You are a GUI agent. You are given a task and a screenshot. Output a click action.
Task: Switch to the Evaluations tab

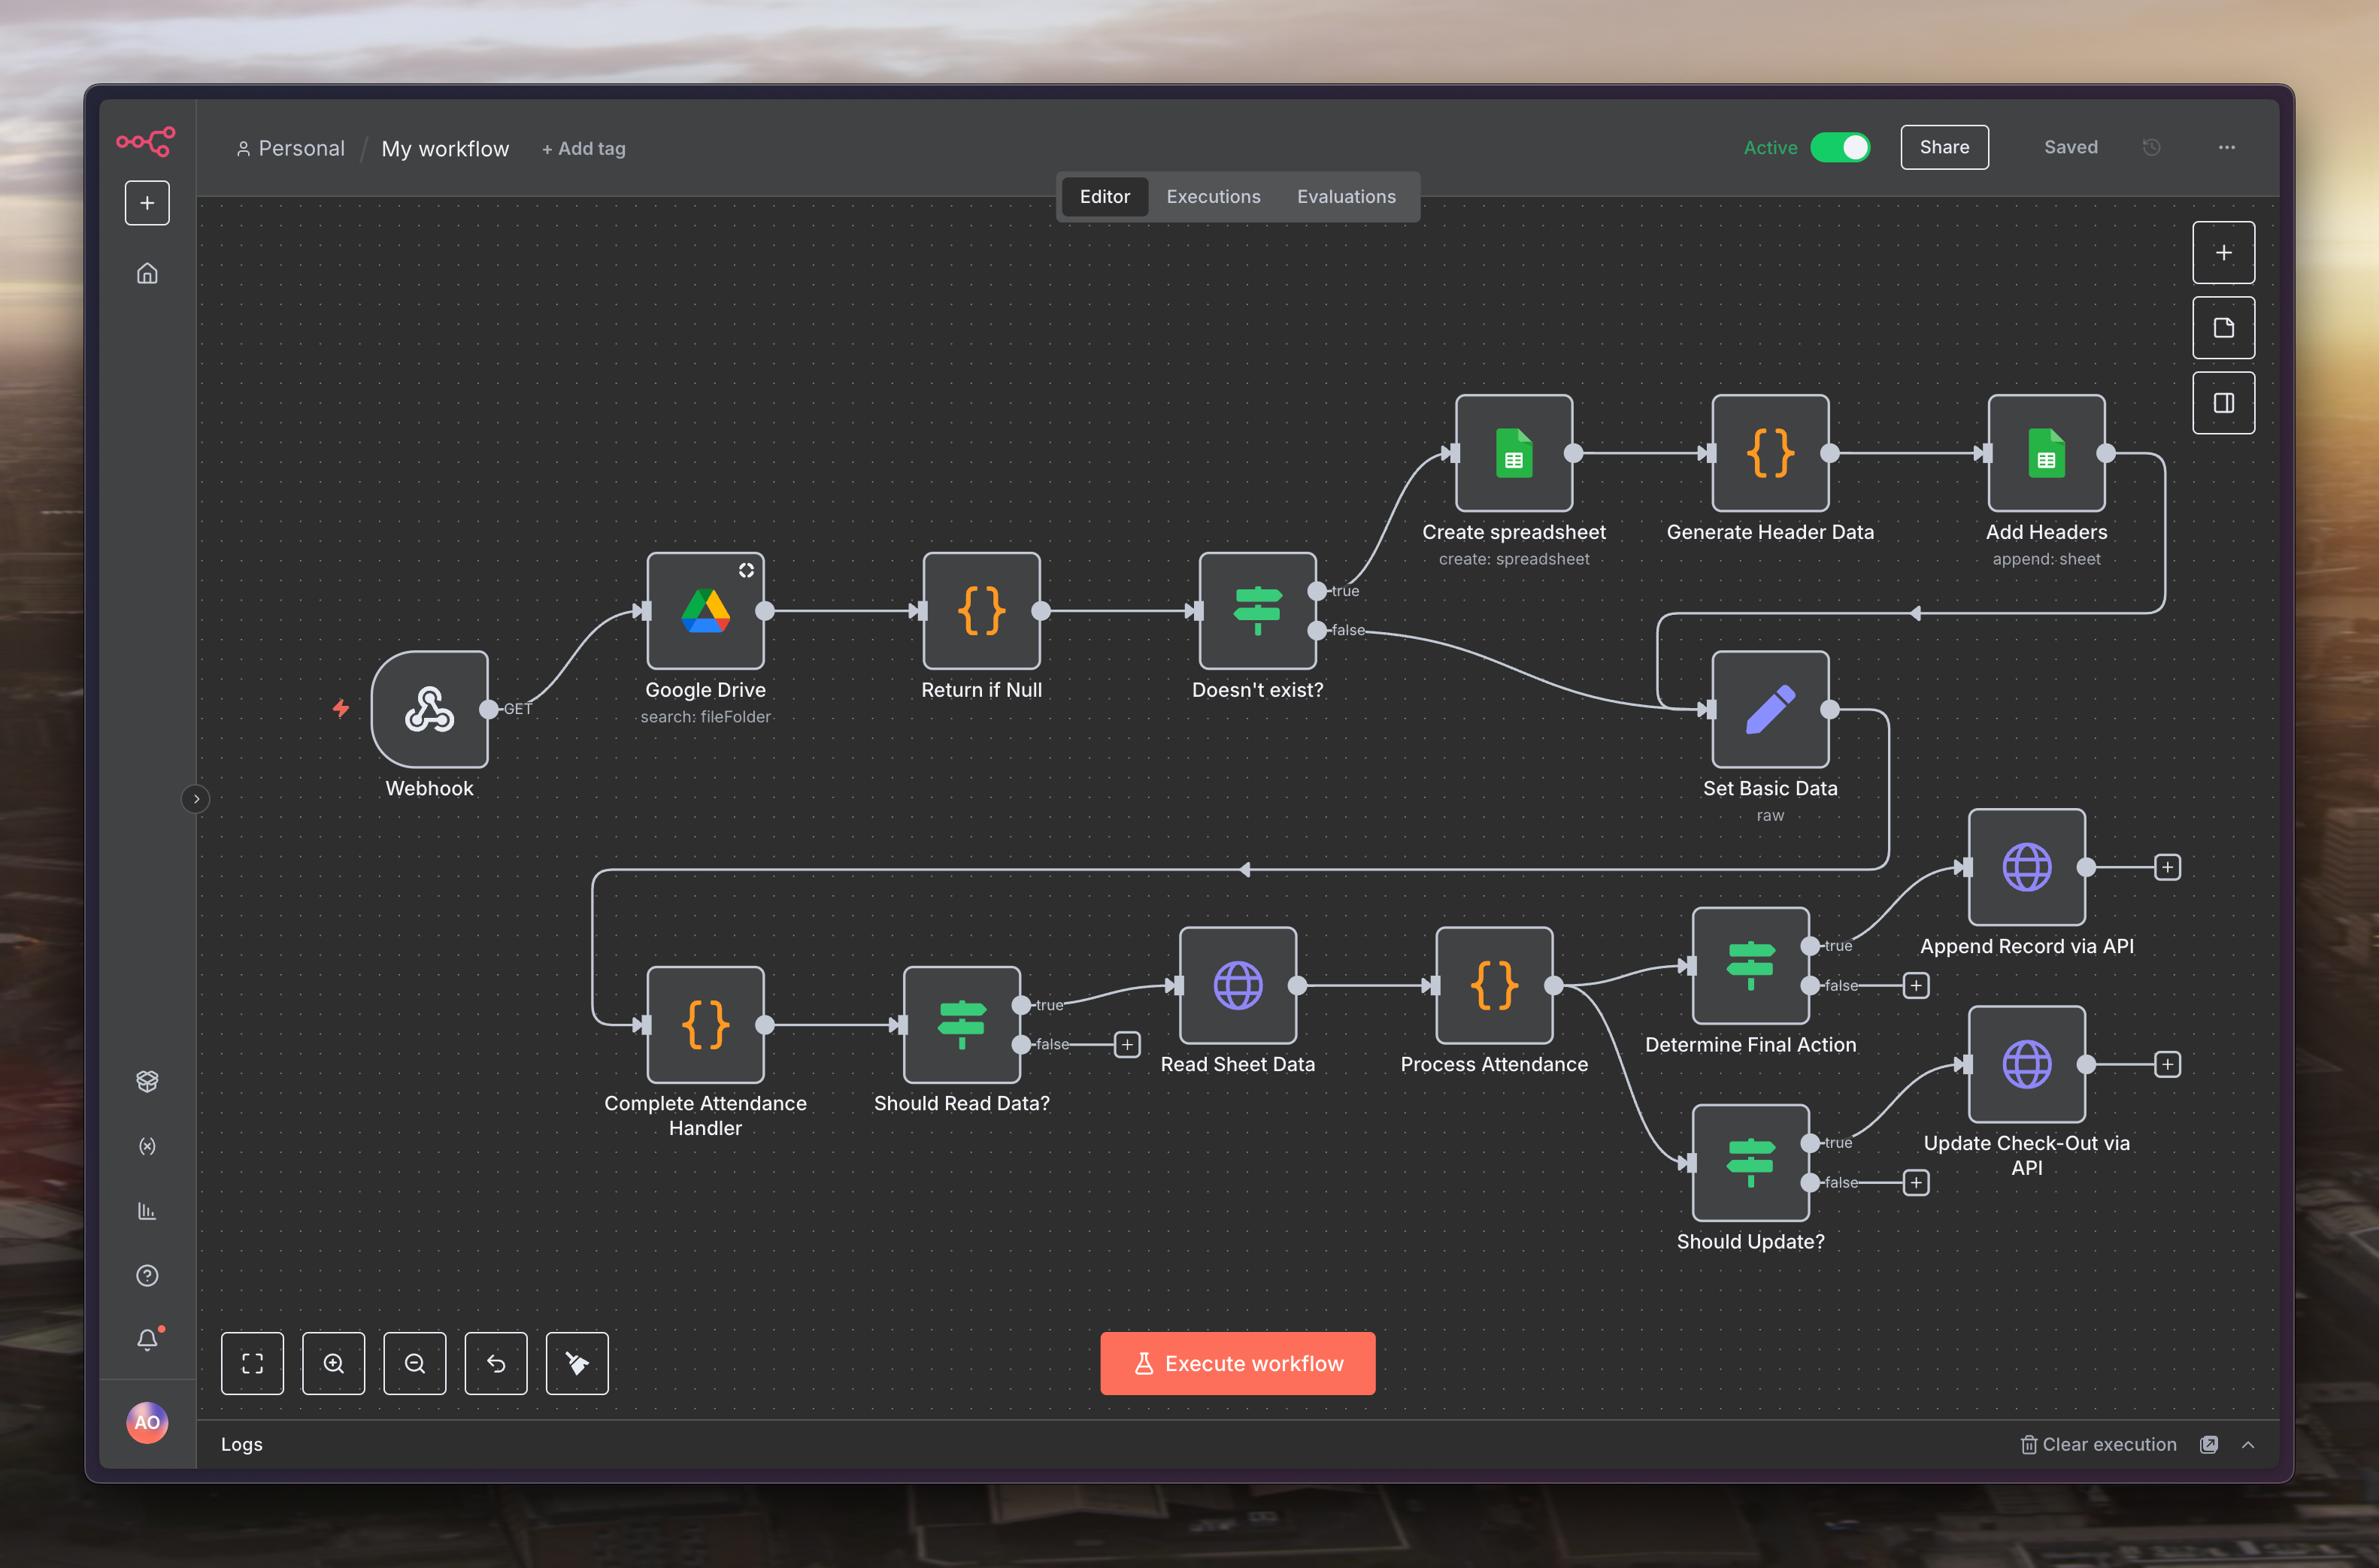coord(1346,197)
